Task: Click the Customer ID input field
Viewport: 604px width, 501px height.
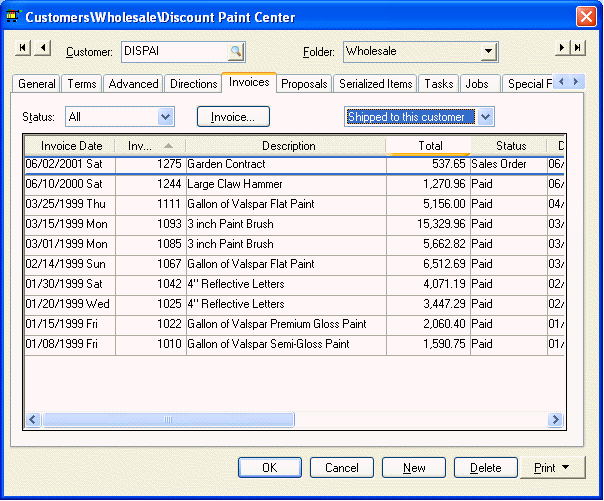Action: (x=175, y=52)
